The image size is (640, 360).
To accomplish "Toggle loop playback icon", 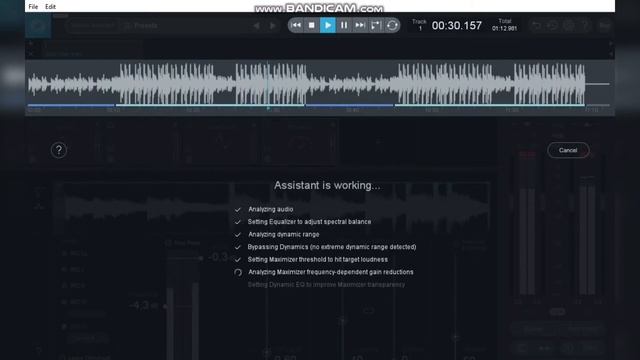I will coord(392,25).
